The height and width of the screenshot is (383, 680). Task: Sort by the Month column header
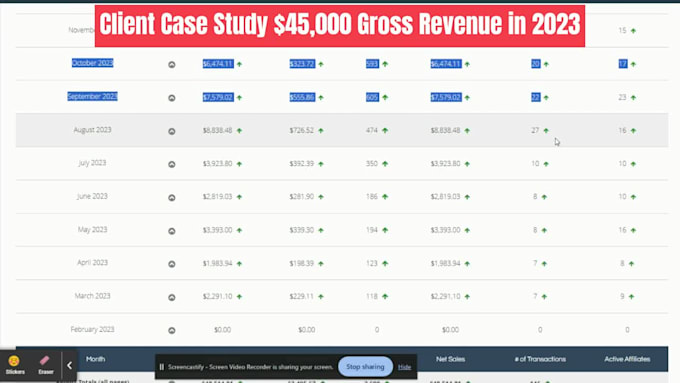(x=95, y=359)
